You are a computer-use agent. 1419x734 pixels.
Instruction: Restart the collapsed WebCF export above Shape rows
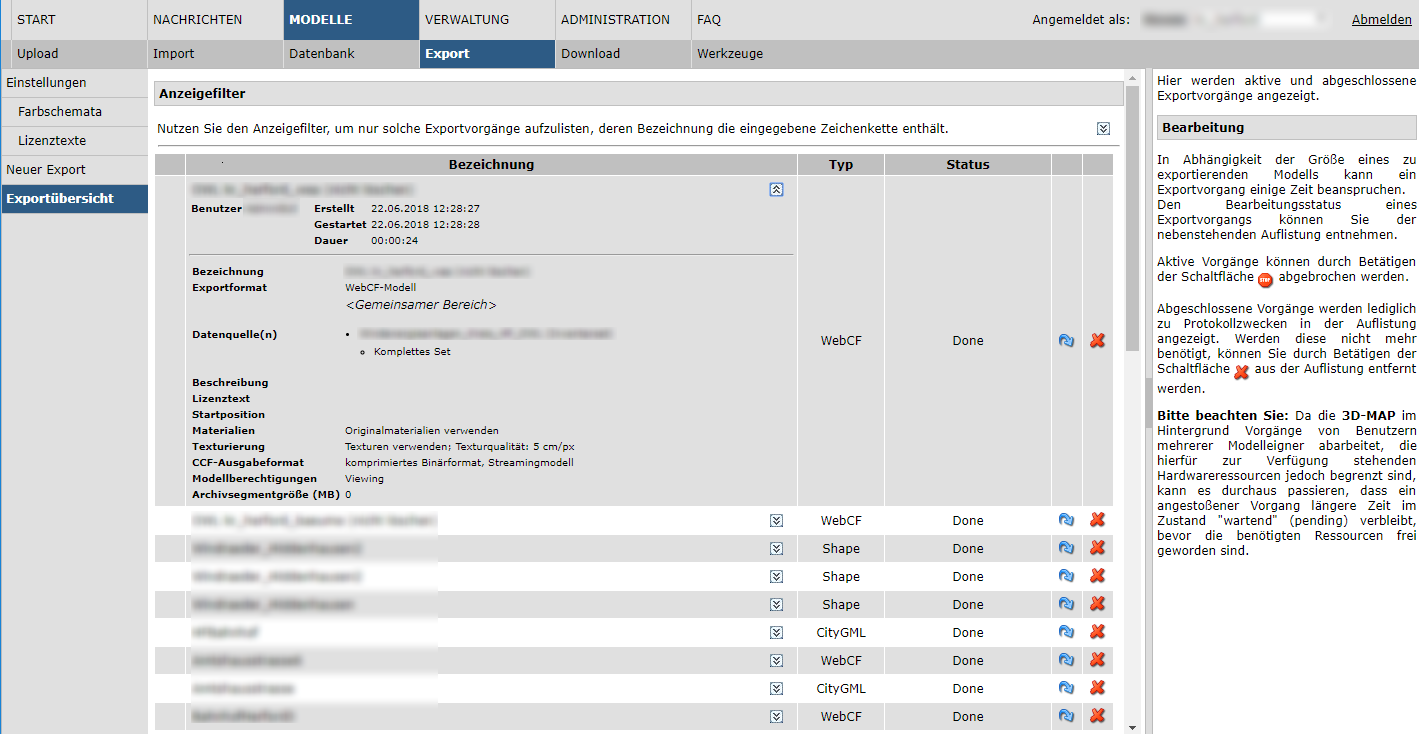click(x=1066, y=520)
